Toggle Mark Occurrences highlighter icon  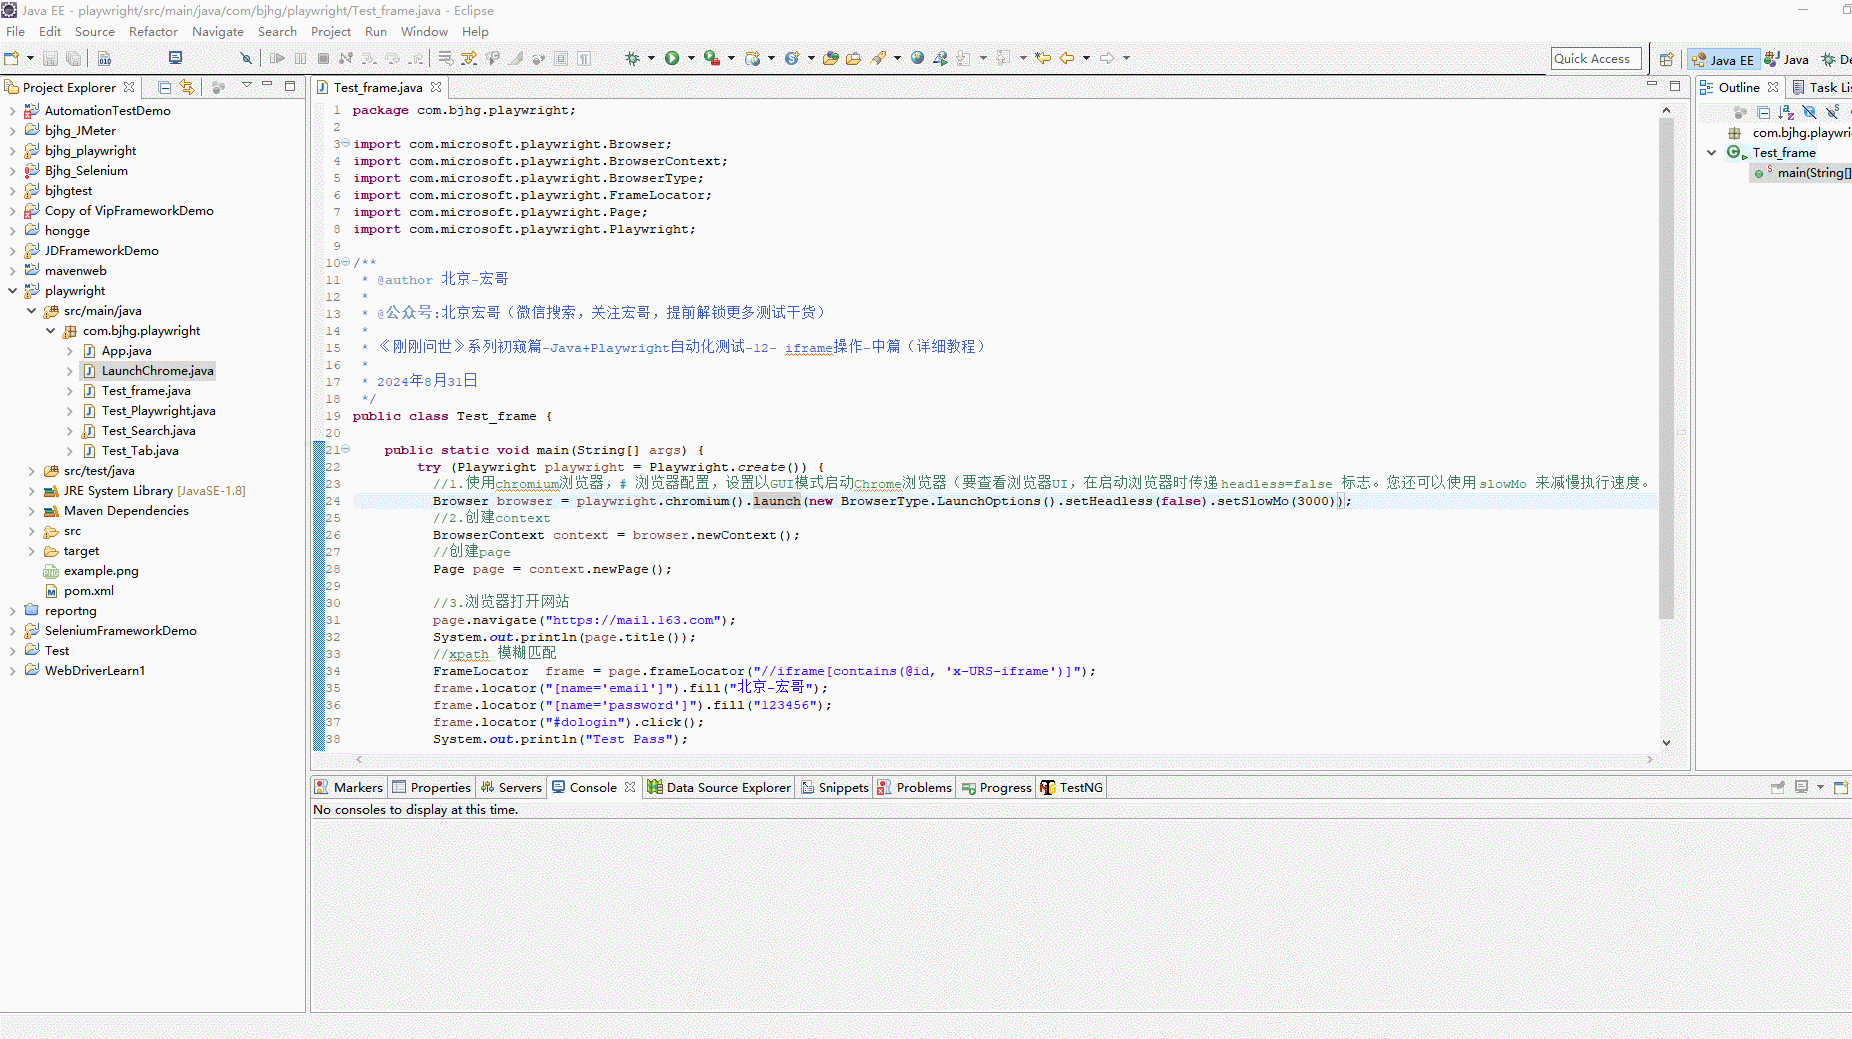pos(516,58)
